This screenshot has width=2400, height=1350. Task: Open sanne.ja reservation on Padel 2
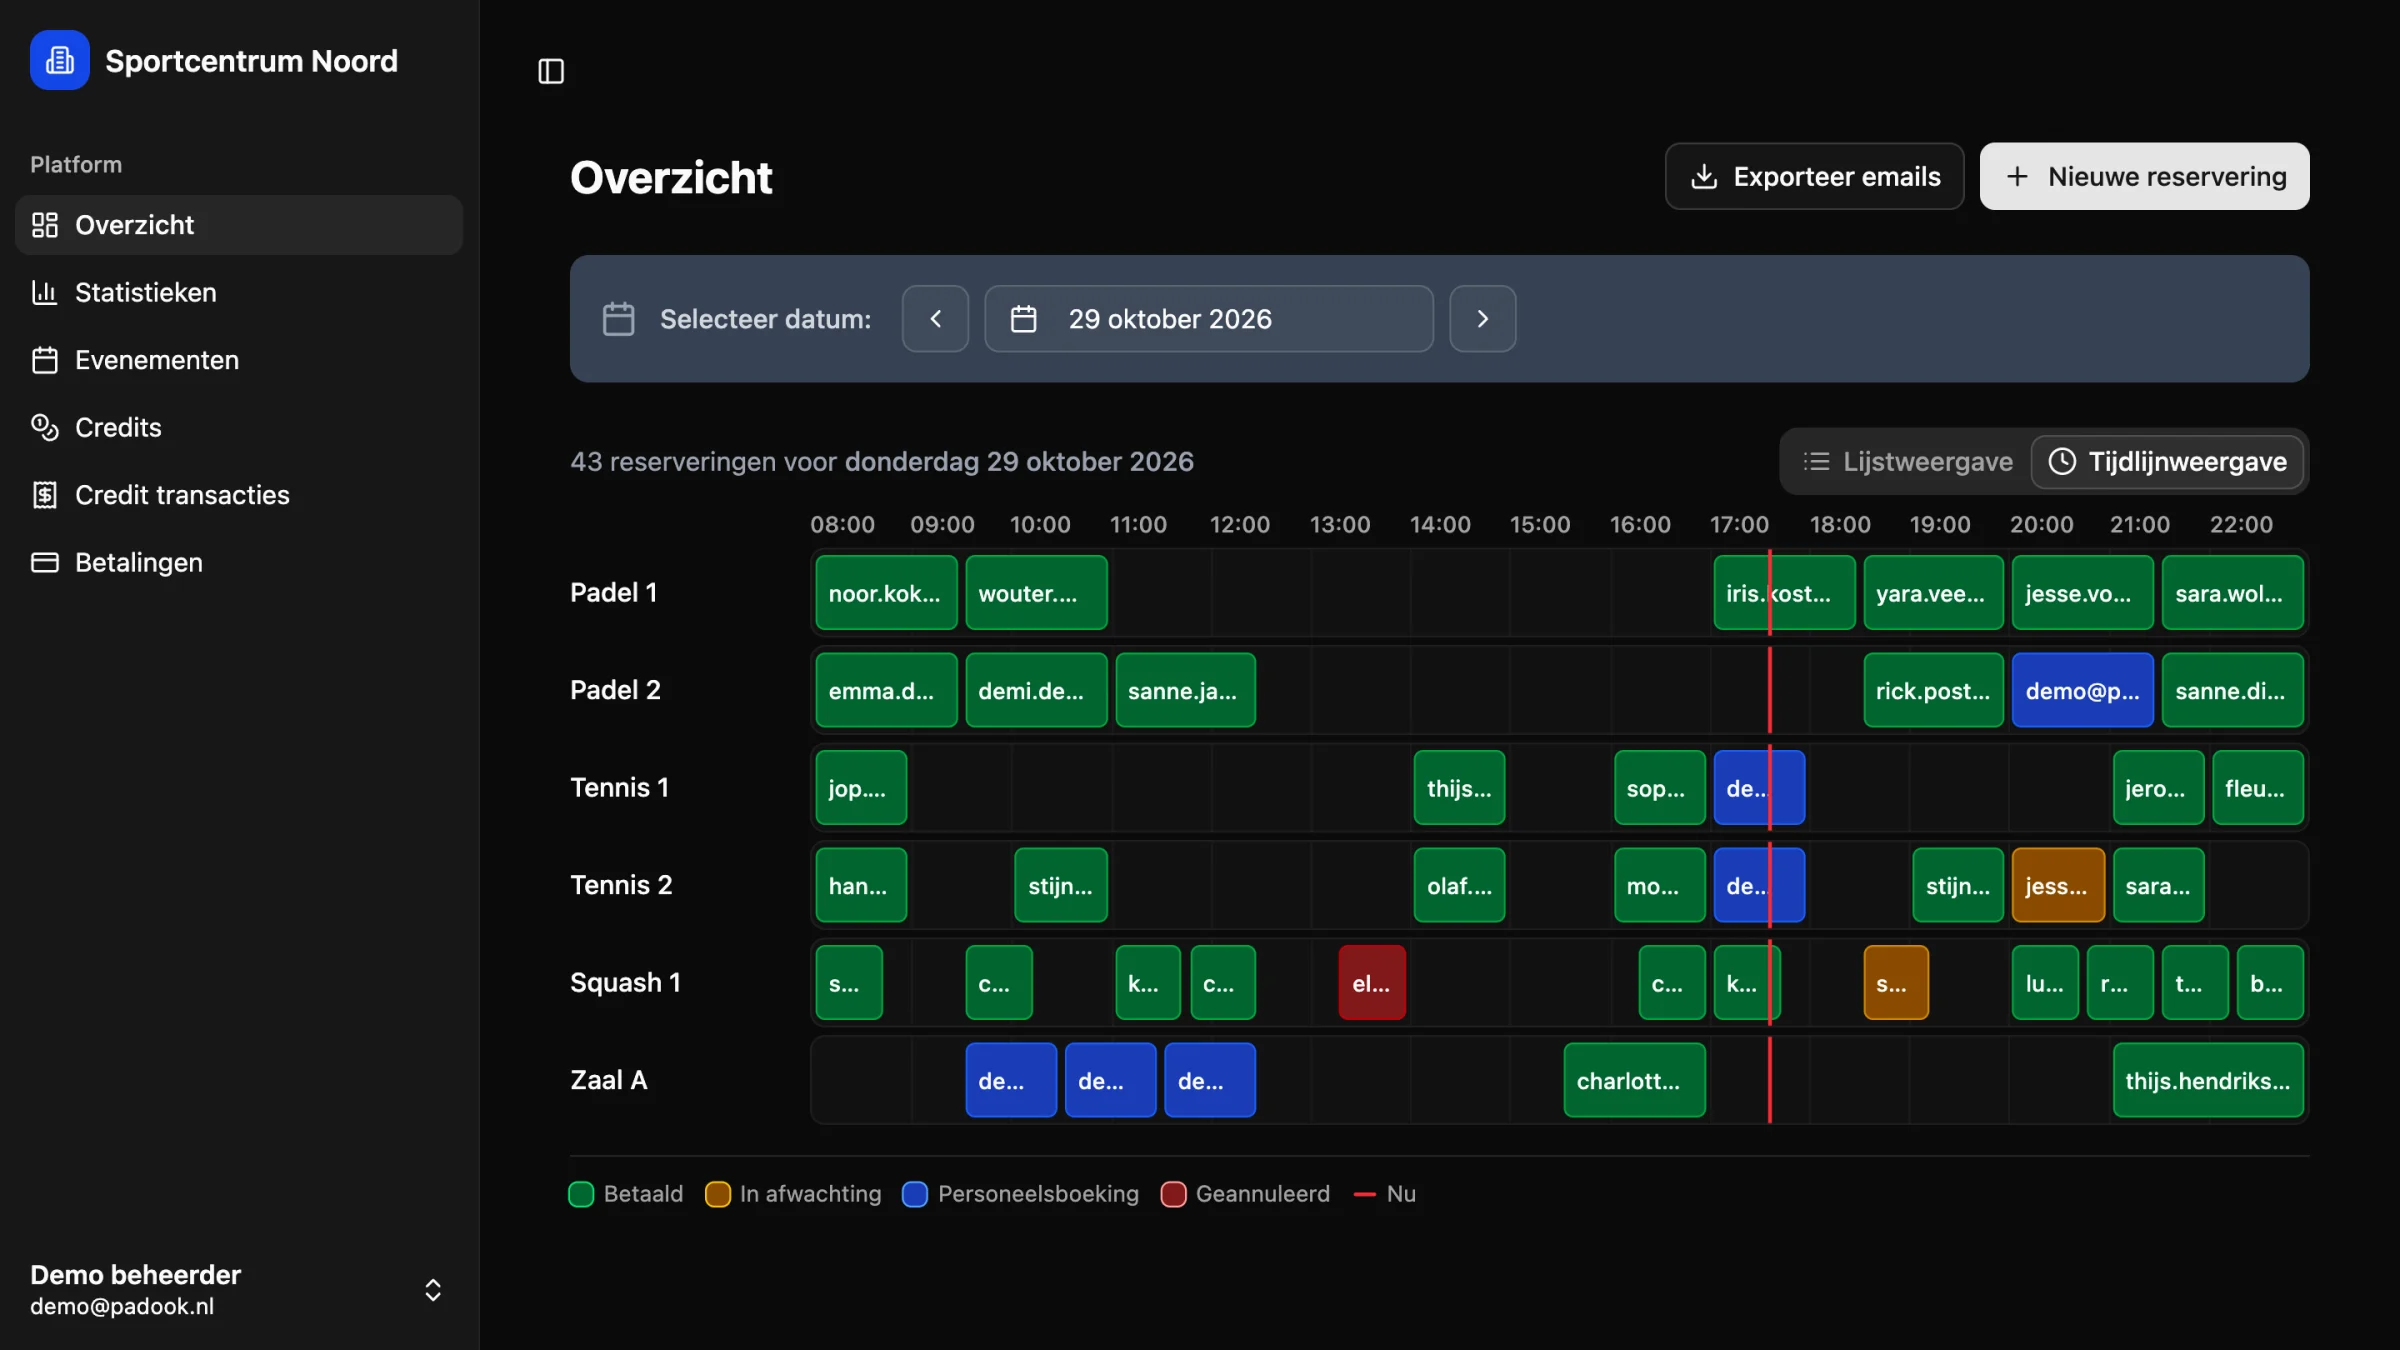point(1185,690)
